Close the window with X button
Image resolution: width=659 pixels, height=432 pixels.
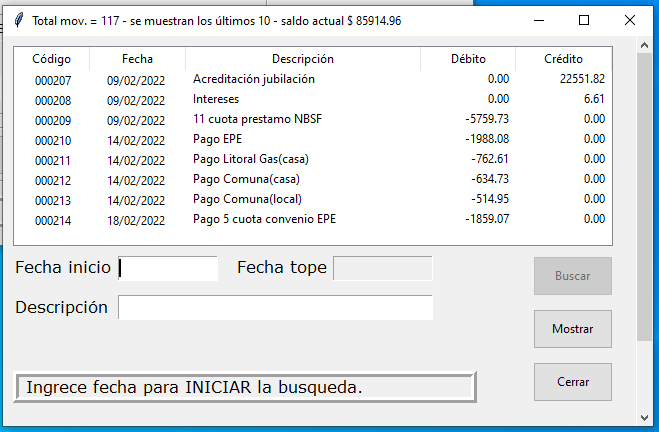(630, 20)
